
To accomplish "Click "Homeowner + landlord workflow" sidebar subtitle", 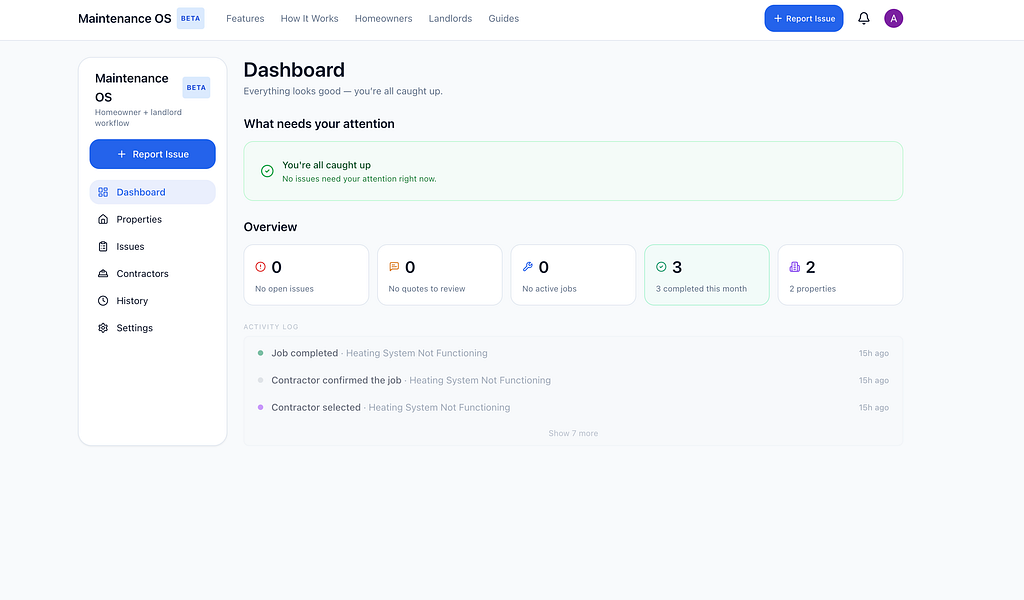I will point(138,118).
